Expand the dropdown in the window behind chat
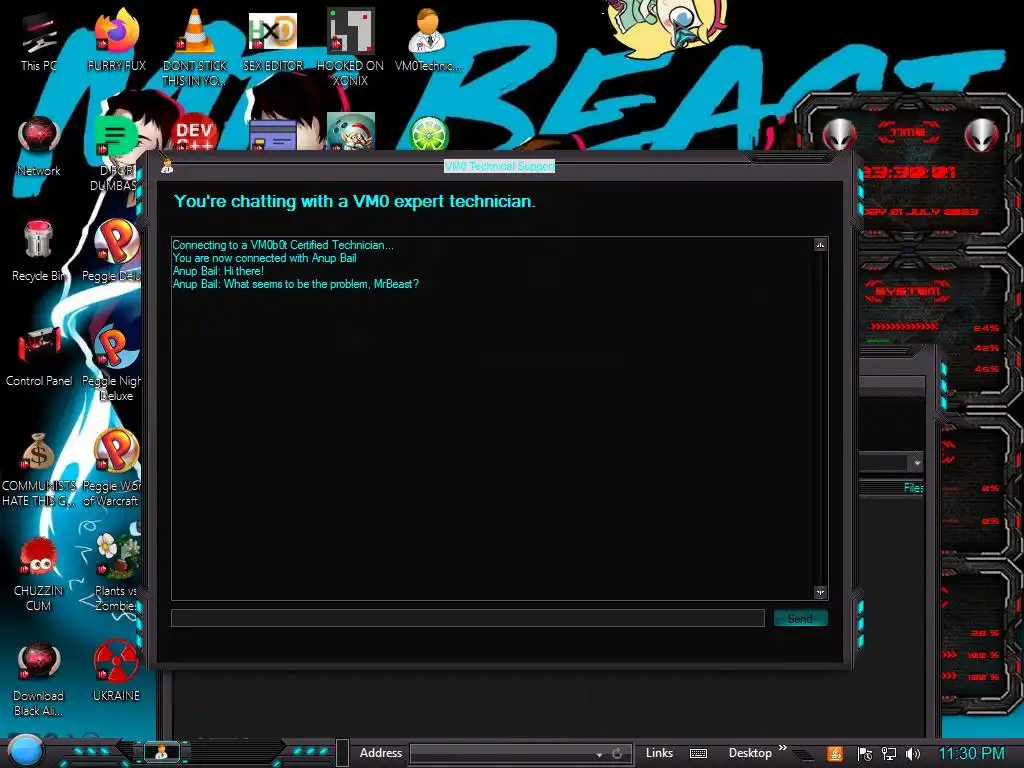The width and height of the screenshot is (1024, 768). (x=917, y=462)
